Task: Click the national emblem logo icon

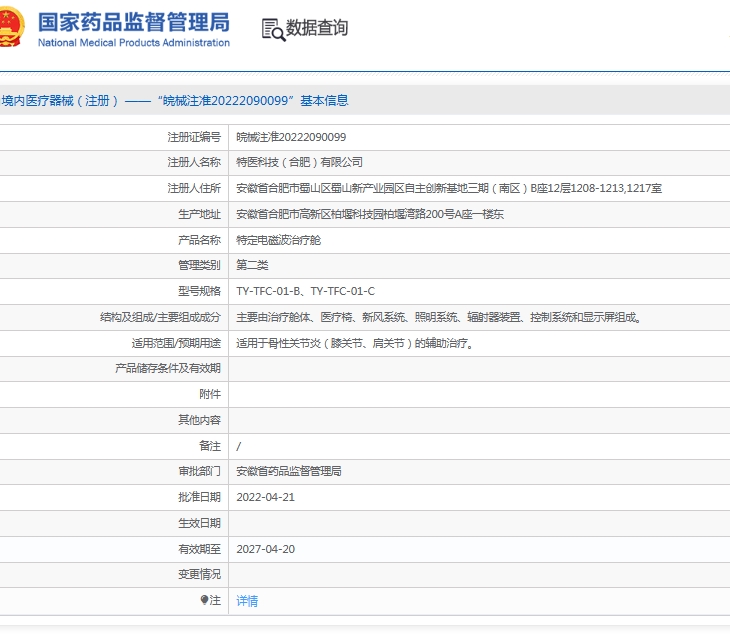Action: (x=10, y=30)
